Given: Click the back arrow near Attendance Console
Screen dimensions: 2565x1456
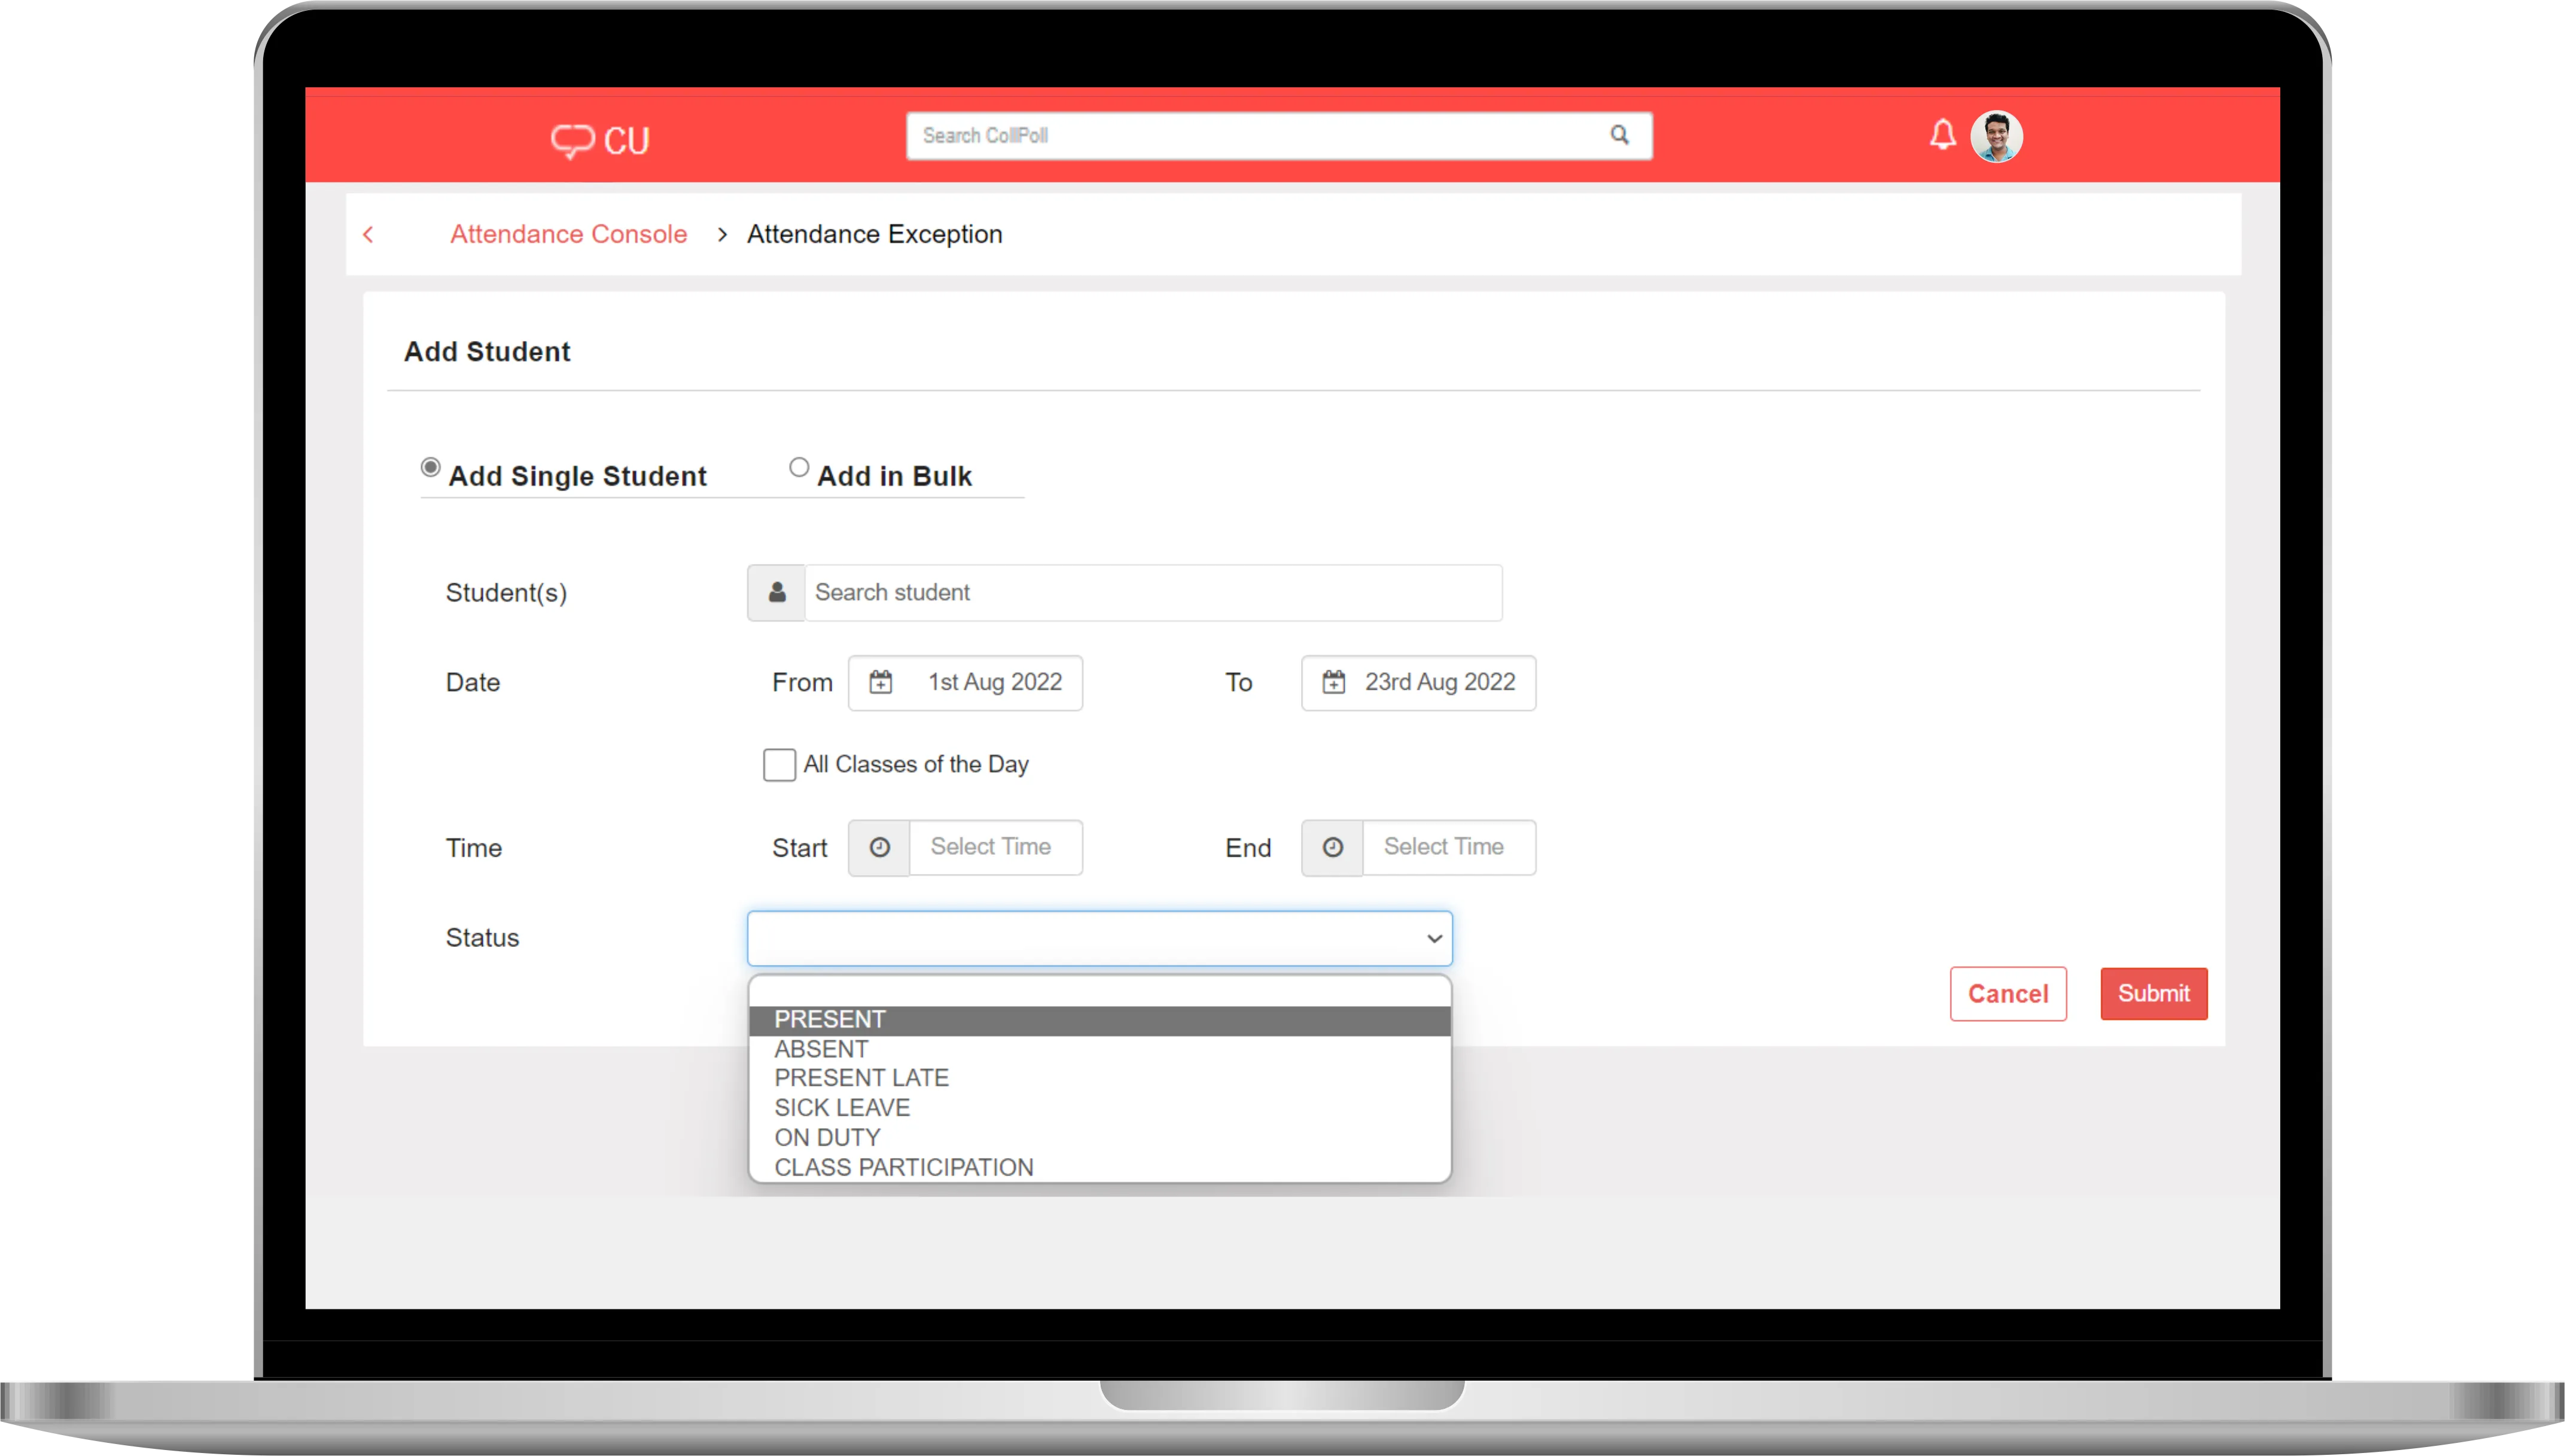Looking at the screenshot, I should tap(369, 234).
